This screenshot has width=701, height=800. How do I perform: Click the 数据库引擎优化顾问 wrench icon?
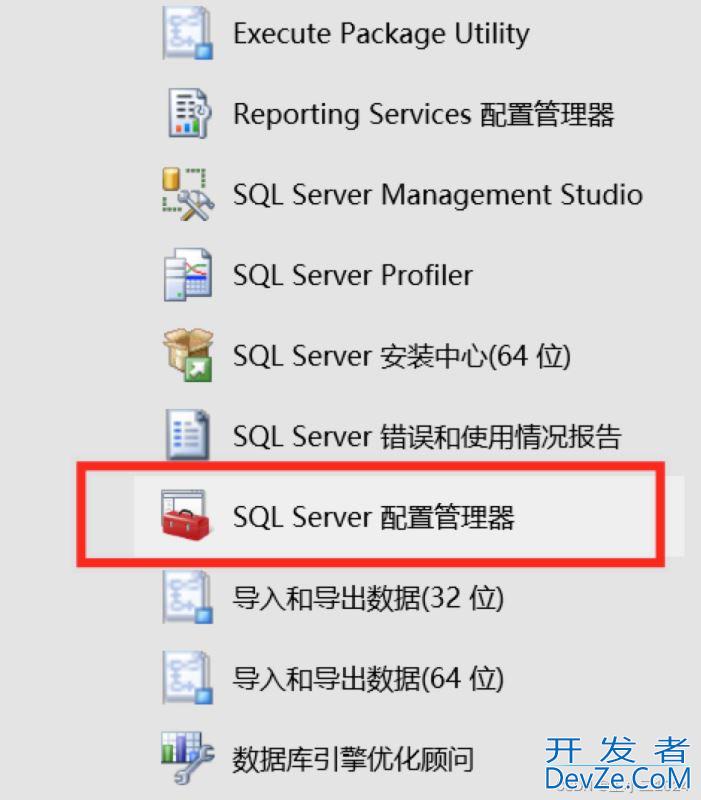point(187,758)
